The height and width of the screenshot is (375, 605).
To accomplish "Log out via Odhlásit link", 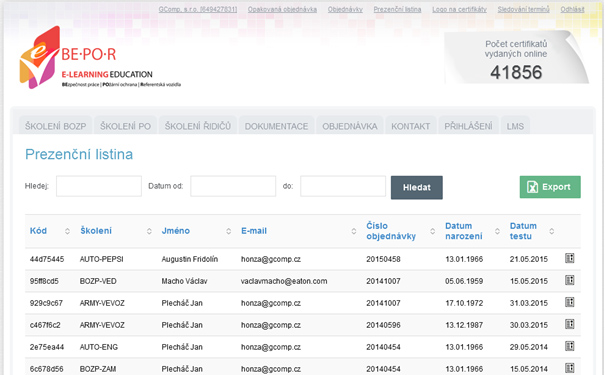I will [572, 9].
